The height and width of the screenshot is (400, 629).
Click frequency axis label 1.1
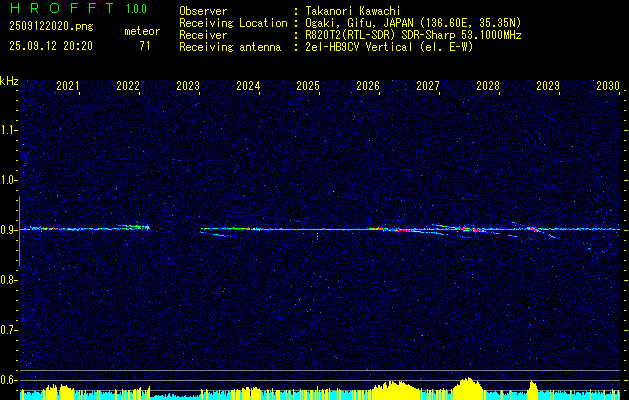8,130
